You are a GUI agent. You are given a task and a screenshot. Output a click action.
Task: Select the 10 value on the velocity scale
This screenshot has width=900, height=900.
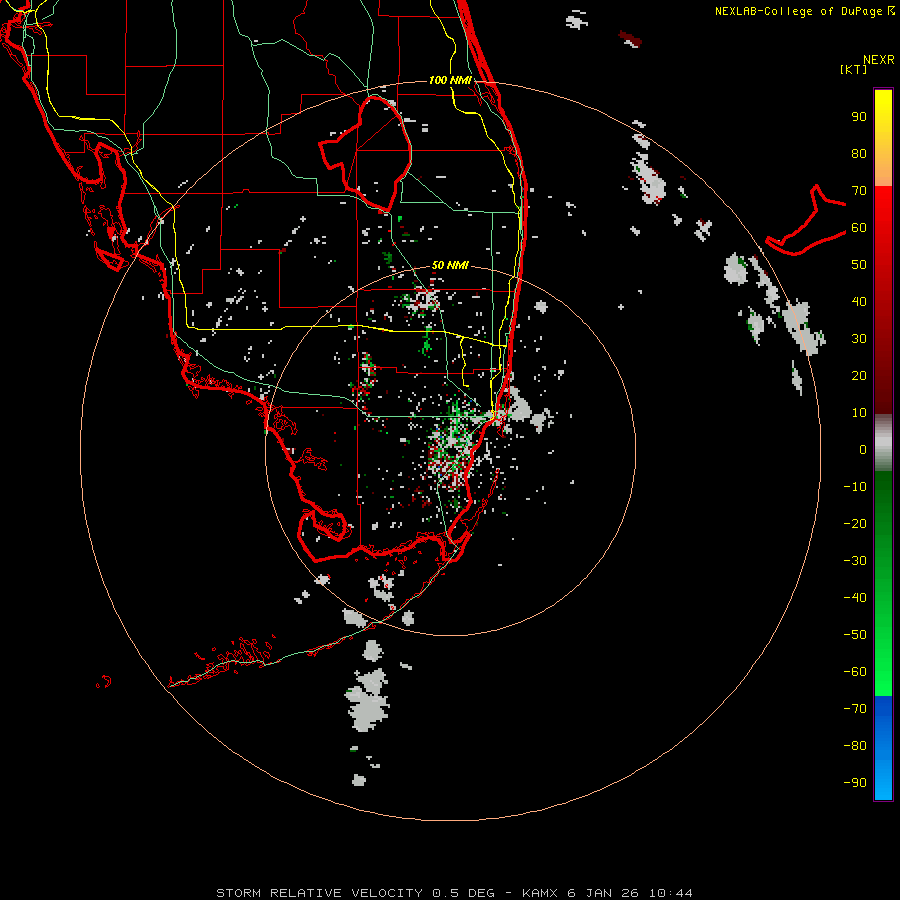click(x=859, y=413)
